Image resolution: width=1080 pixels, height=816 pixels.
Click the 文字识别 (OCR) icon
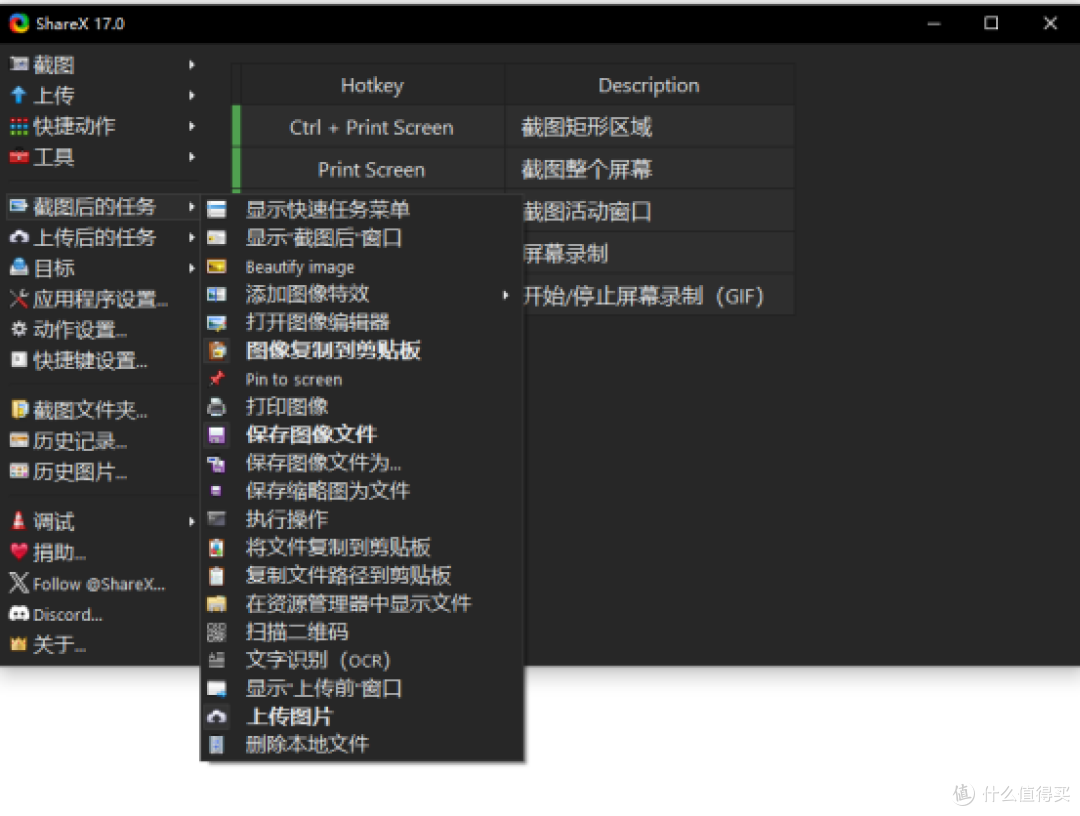pos(216,660)
